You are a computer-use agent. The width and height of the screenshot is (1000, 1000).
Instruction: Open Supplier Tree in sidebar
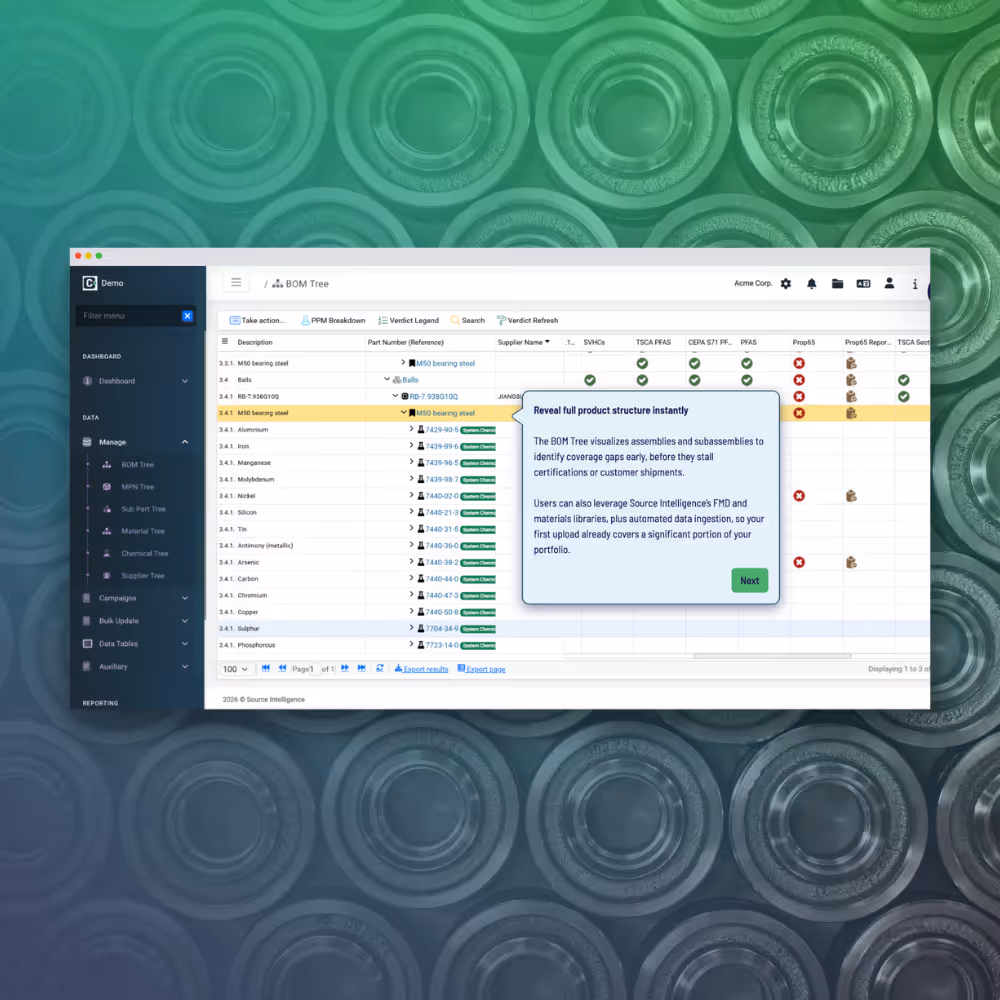pos(142,576)
